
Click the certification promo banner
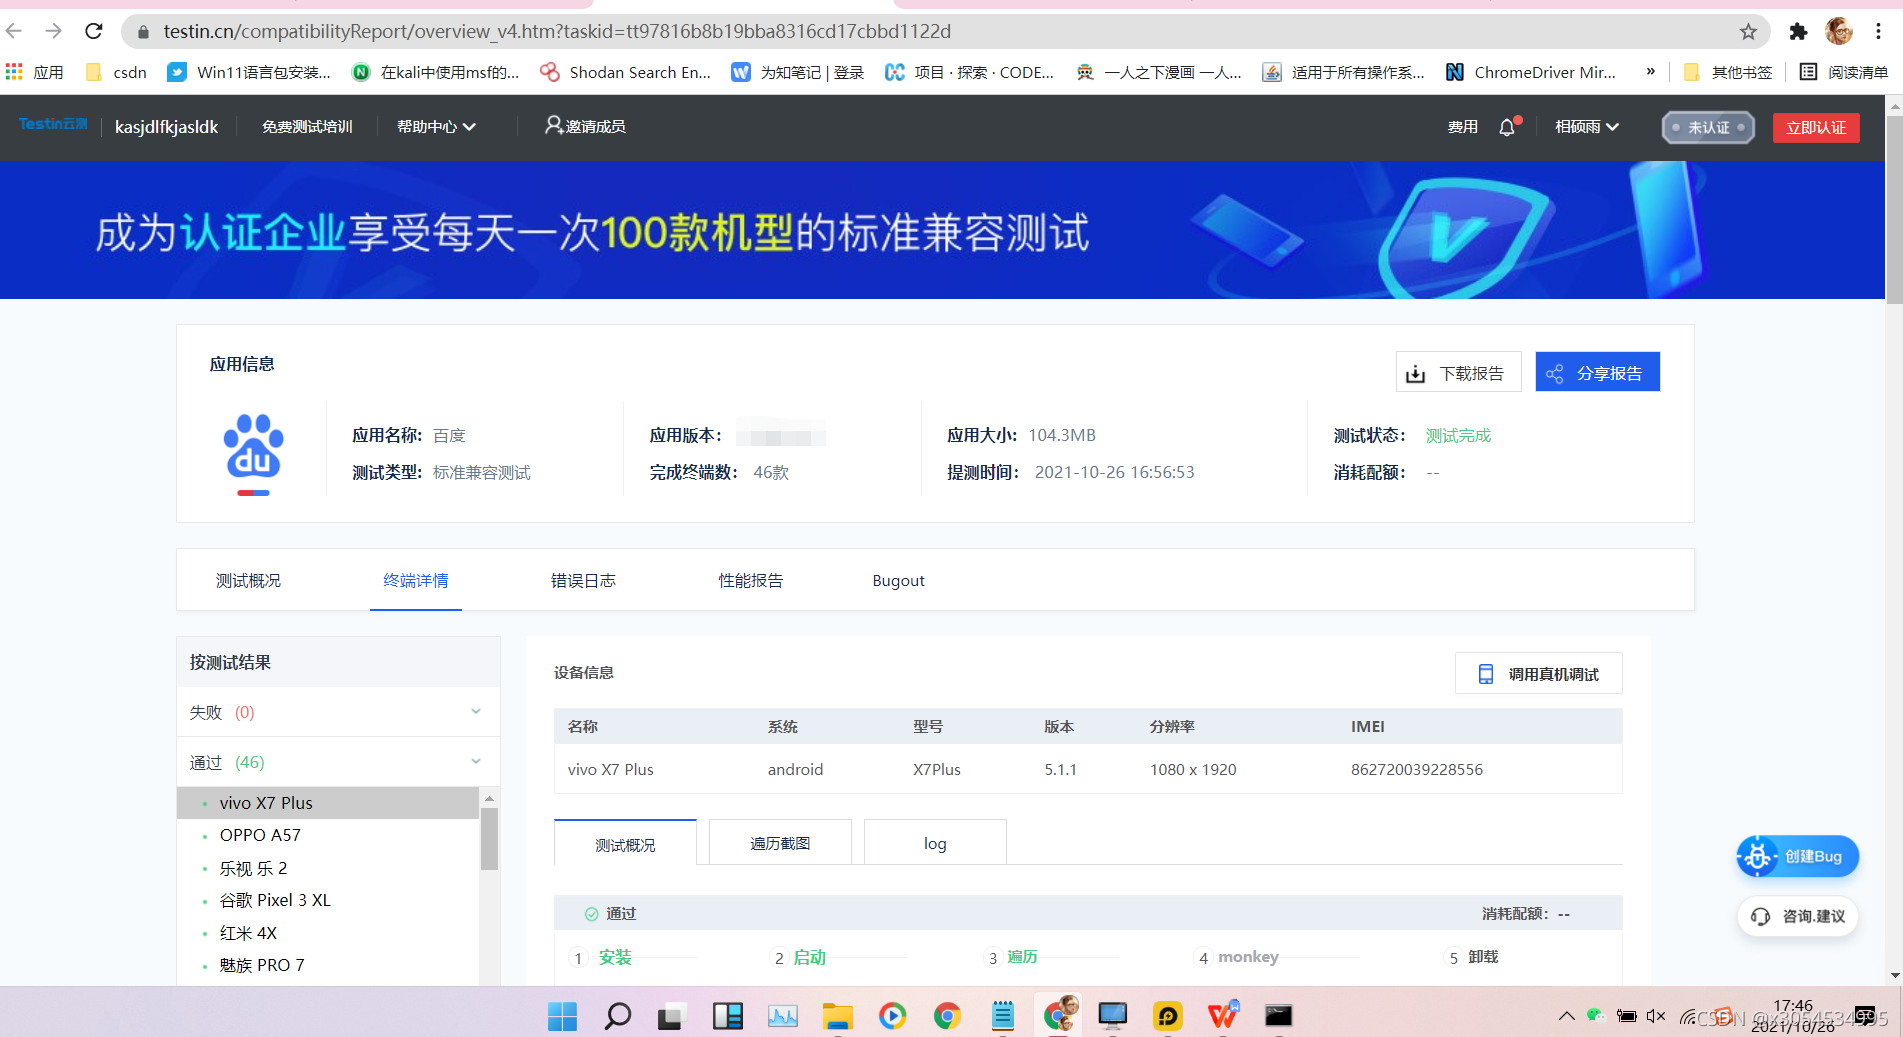942,230
